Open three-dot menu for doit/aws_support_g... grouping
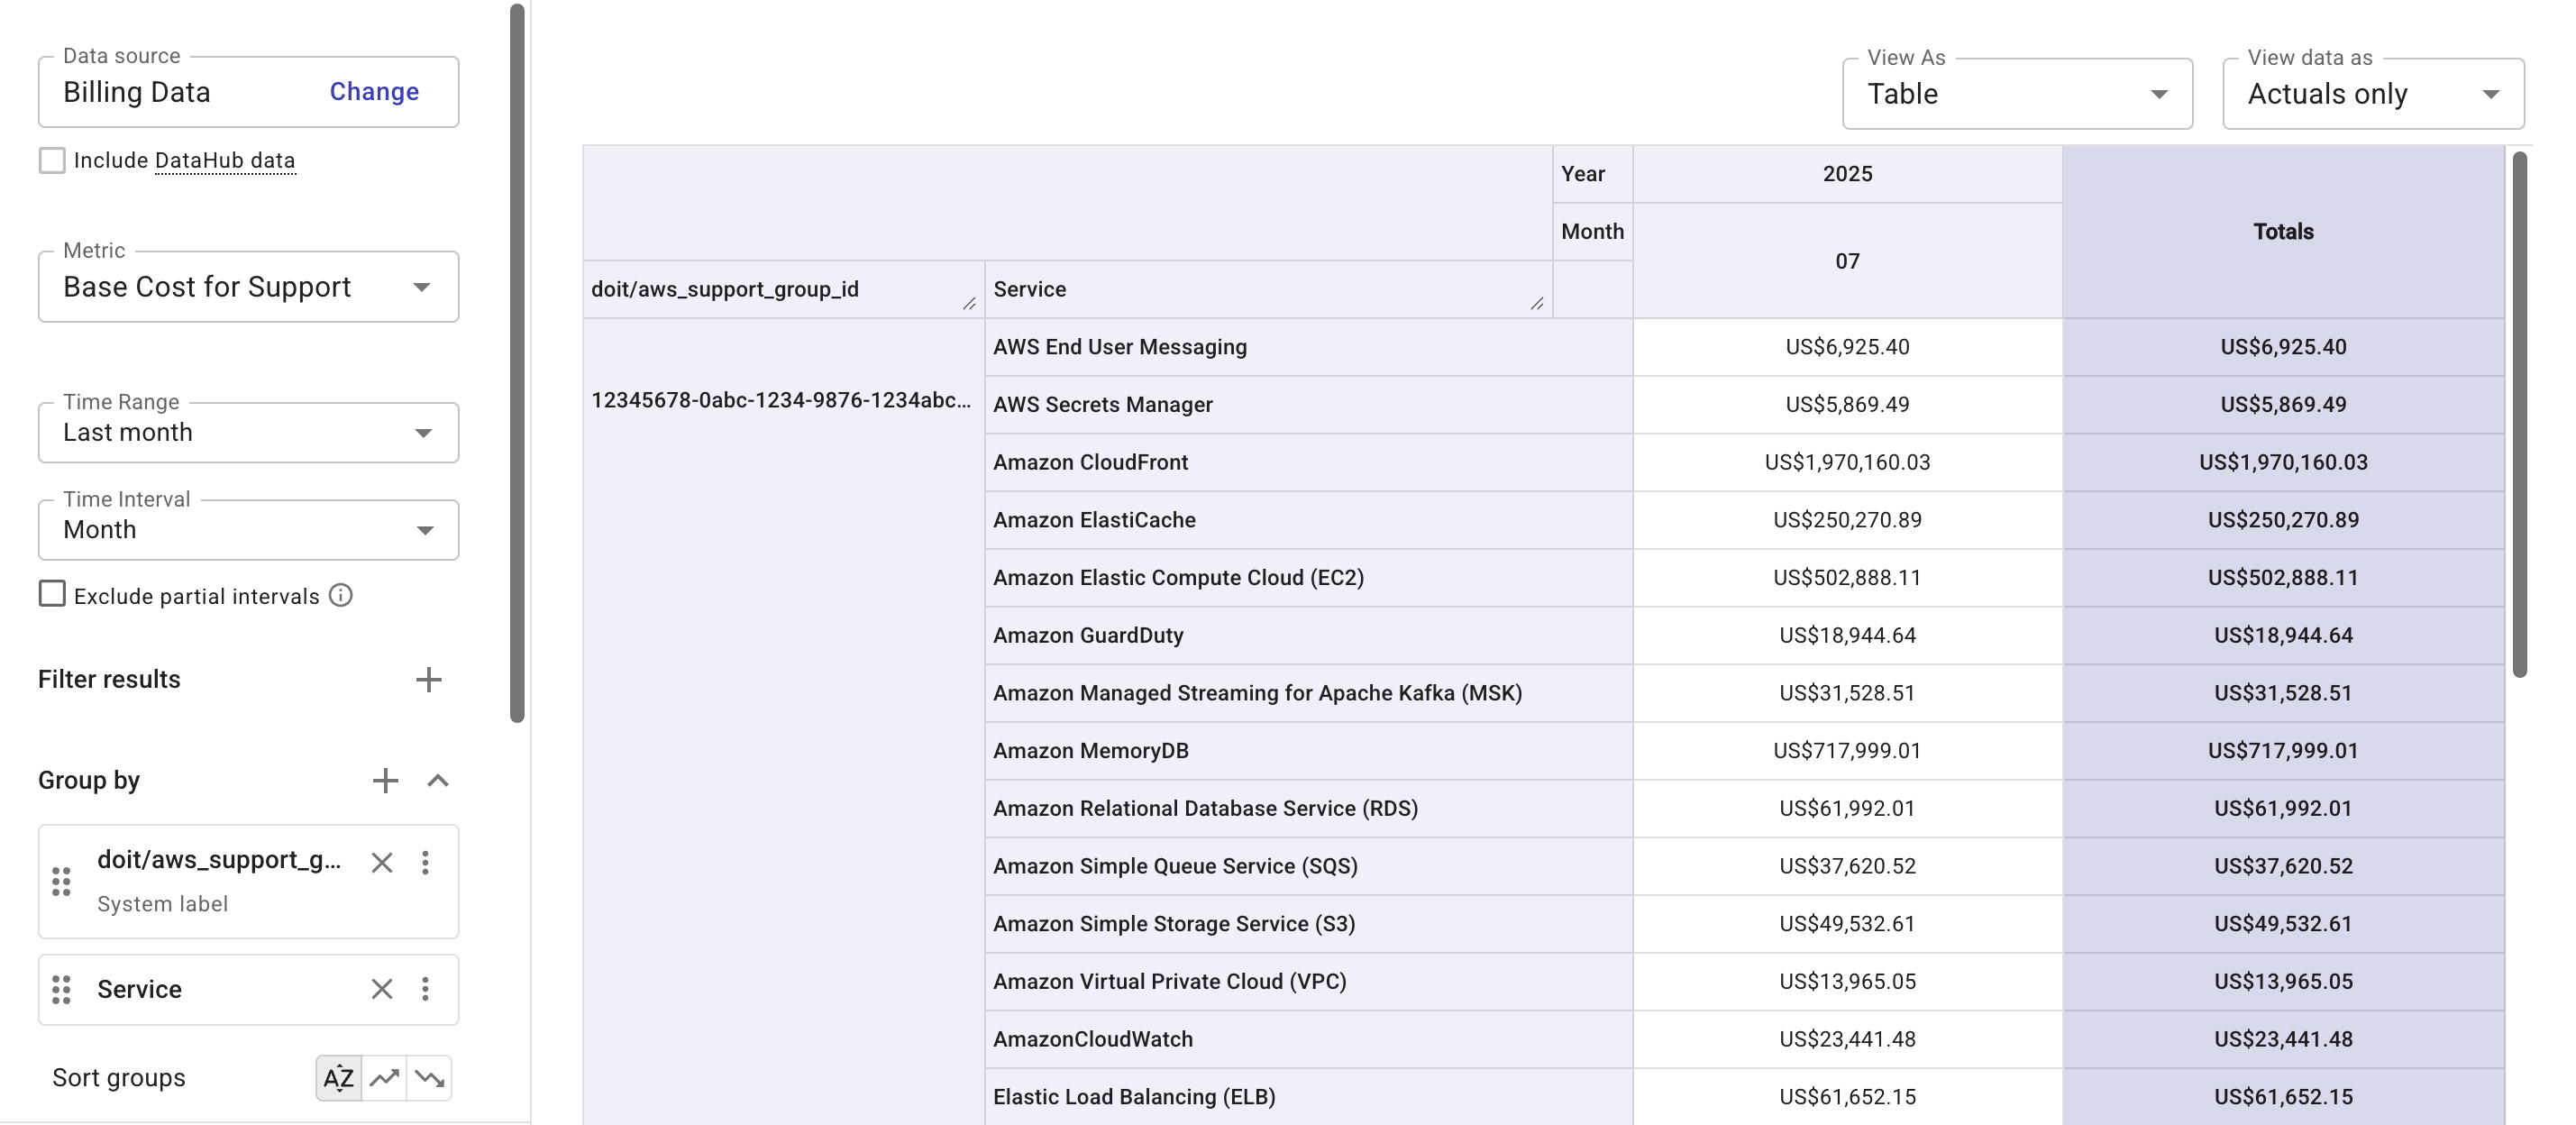The image size is (2576, 1125). pyautogui.click(x=427, y=862)
